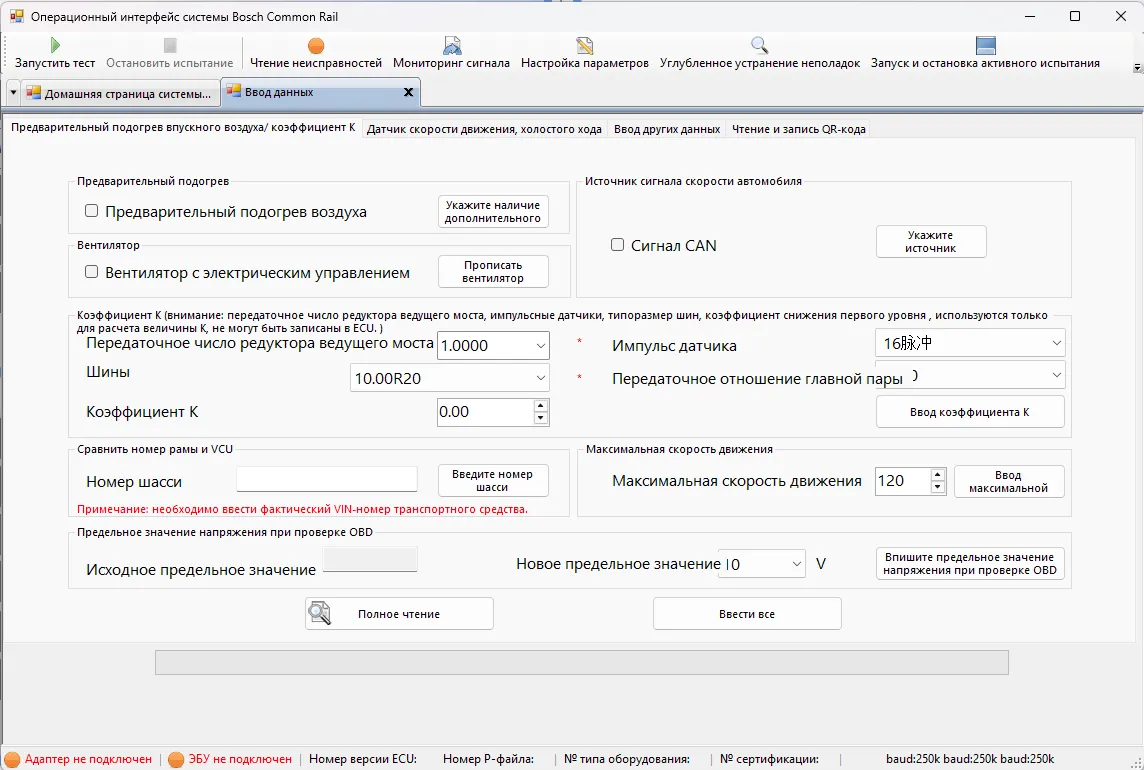Open Углубленное устранение неполадок magnifier icon
The width and height of the screenshot is (1144, 770).
pyautogui.click(x=760, y=46)
